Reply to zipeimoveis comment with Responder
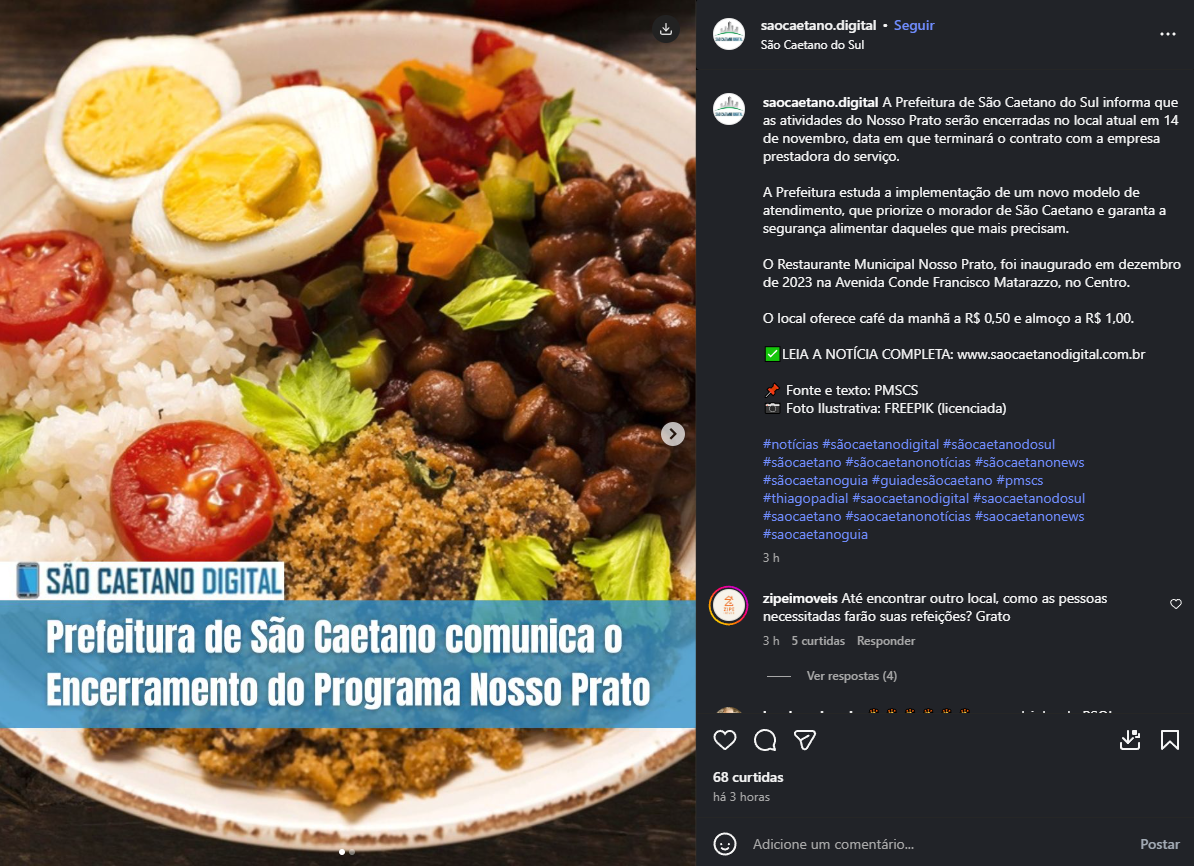The height and width of the screenshot is (866, 1194). click(x=886, y=641)
